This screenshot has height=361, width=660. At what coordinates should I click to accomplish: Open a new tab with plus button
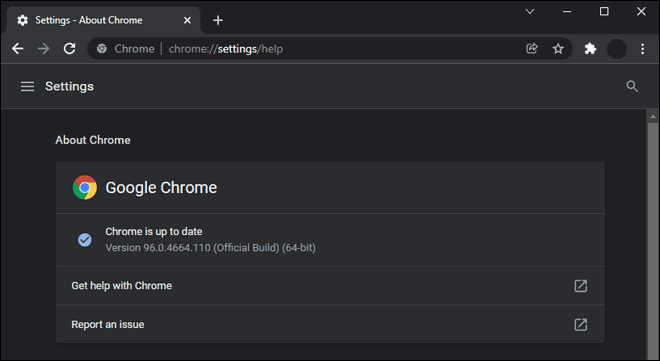[218, 20]
